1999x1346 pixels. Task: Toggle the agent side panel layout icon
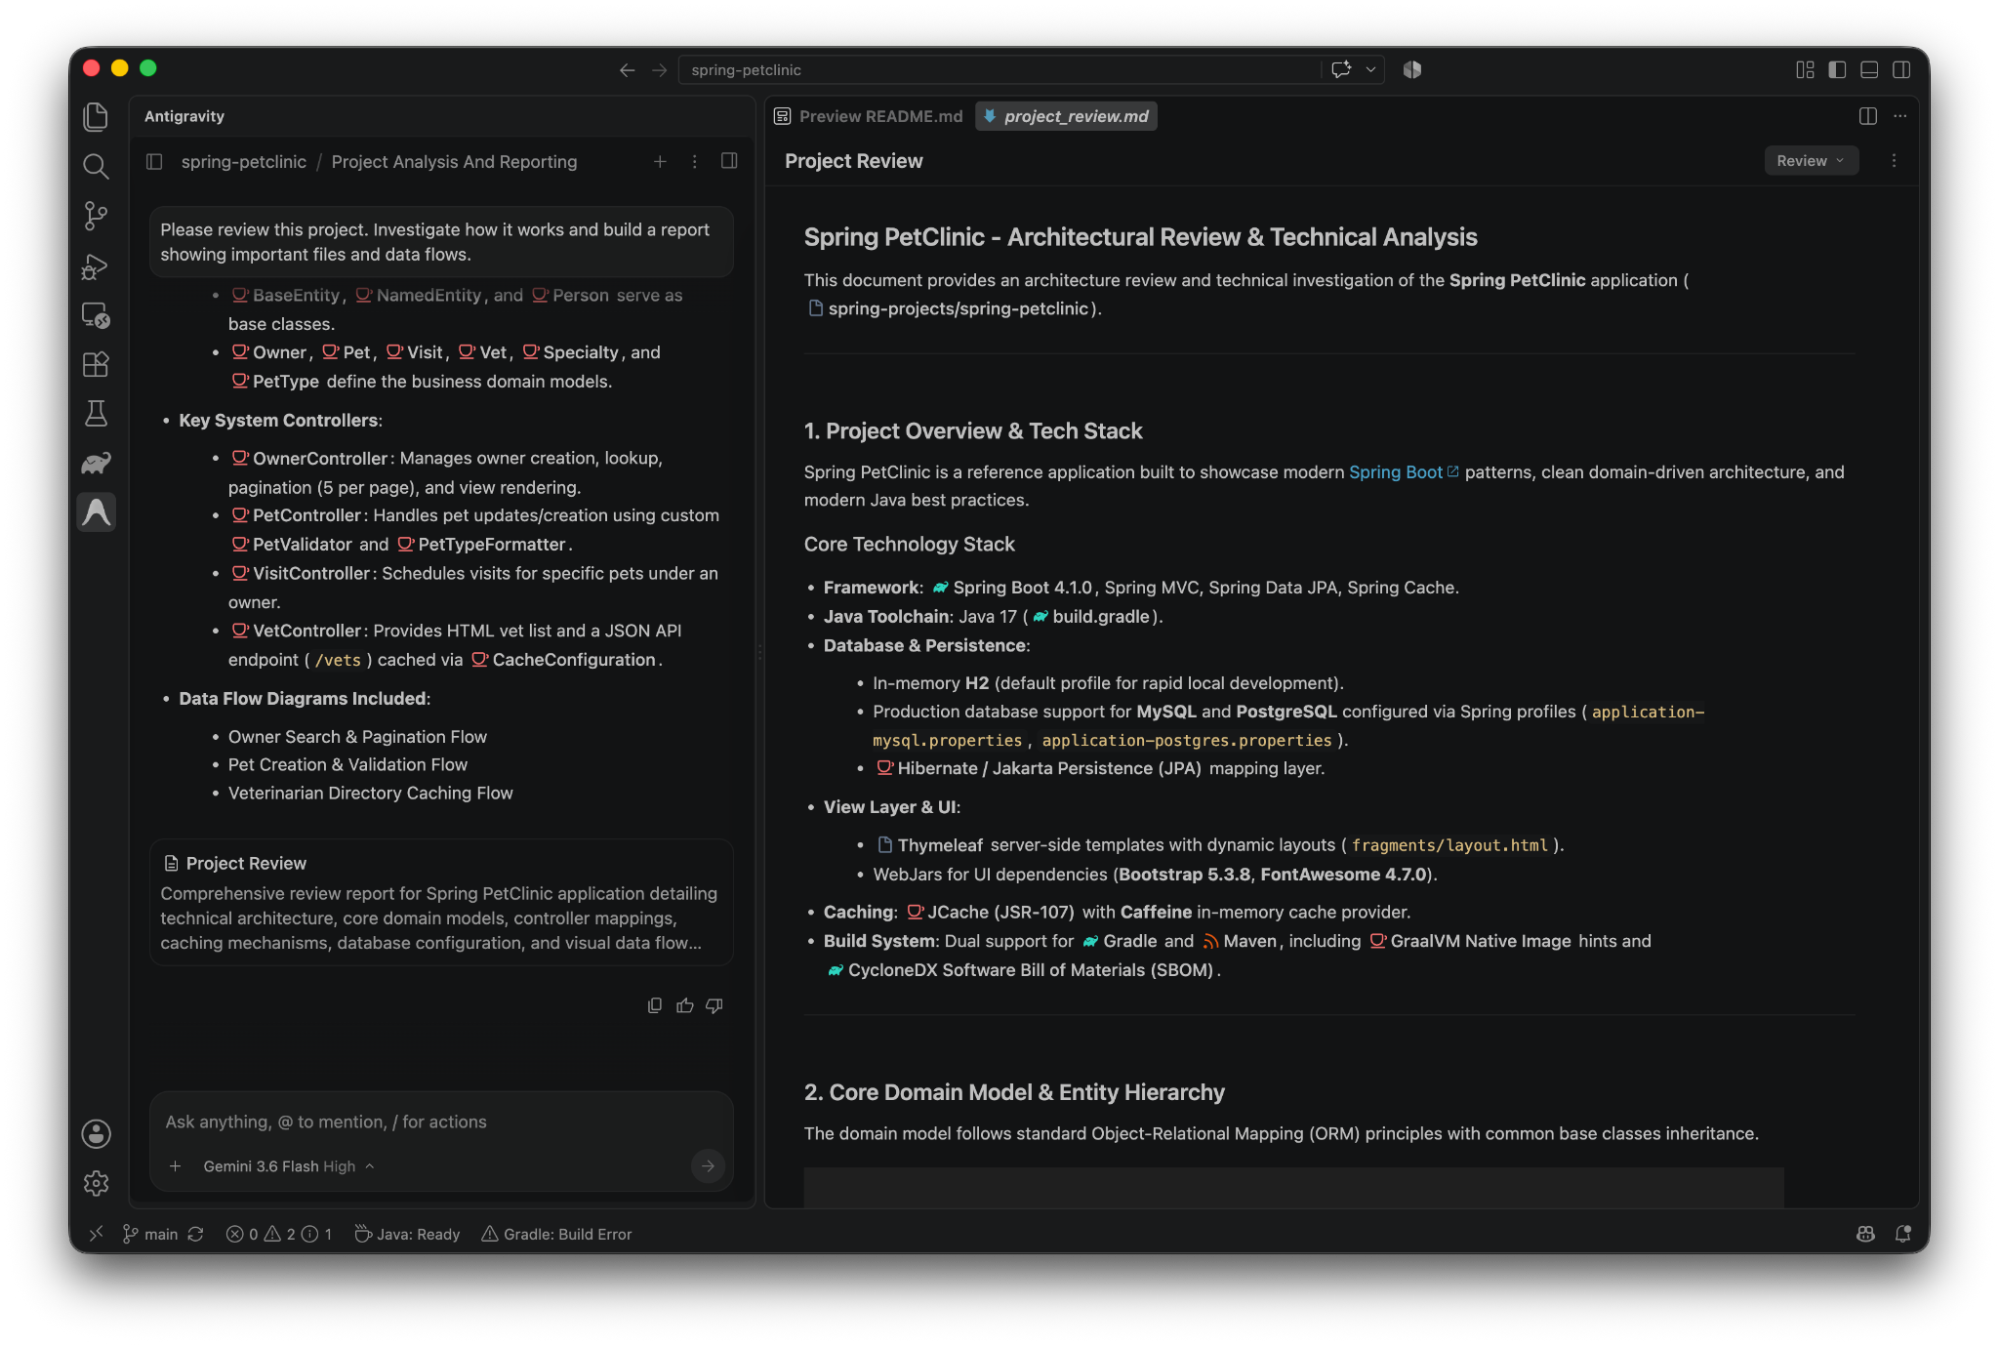coord(729,161)
